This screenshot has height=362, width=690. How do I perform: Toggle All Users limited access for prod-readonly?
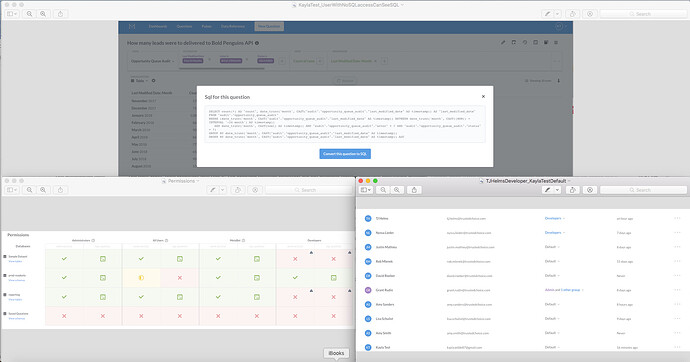pos(141,278)
